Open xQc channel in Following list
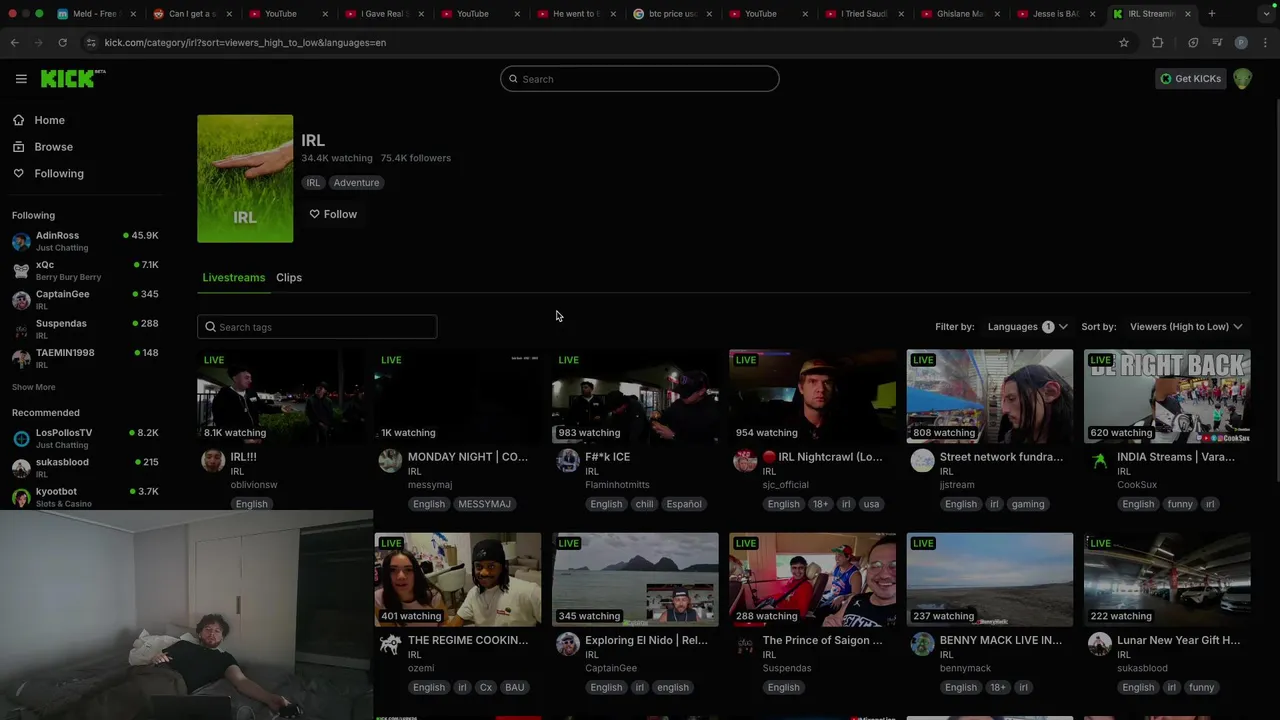The image size is (1280, 720). click(85, 270)
